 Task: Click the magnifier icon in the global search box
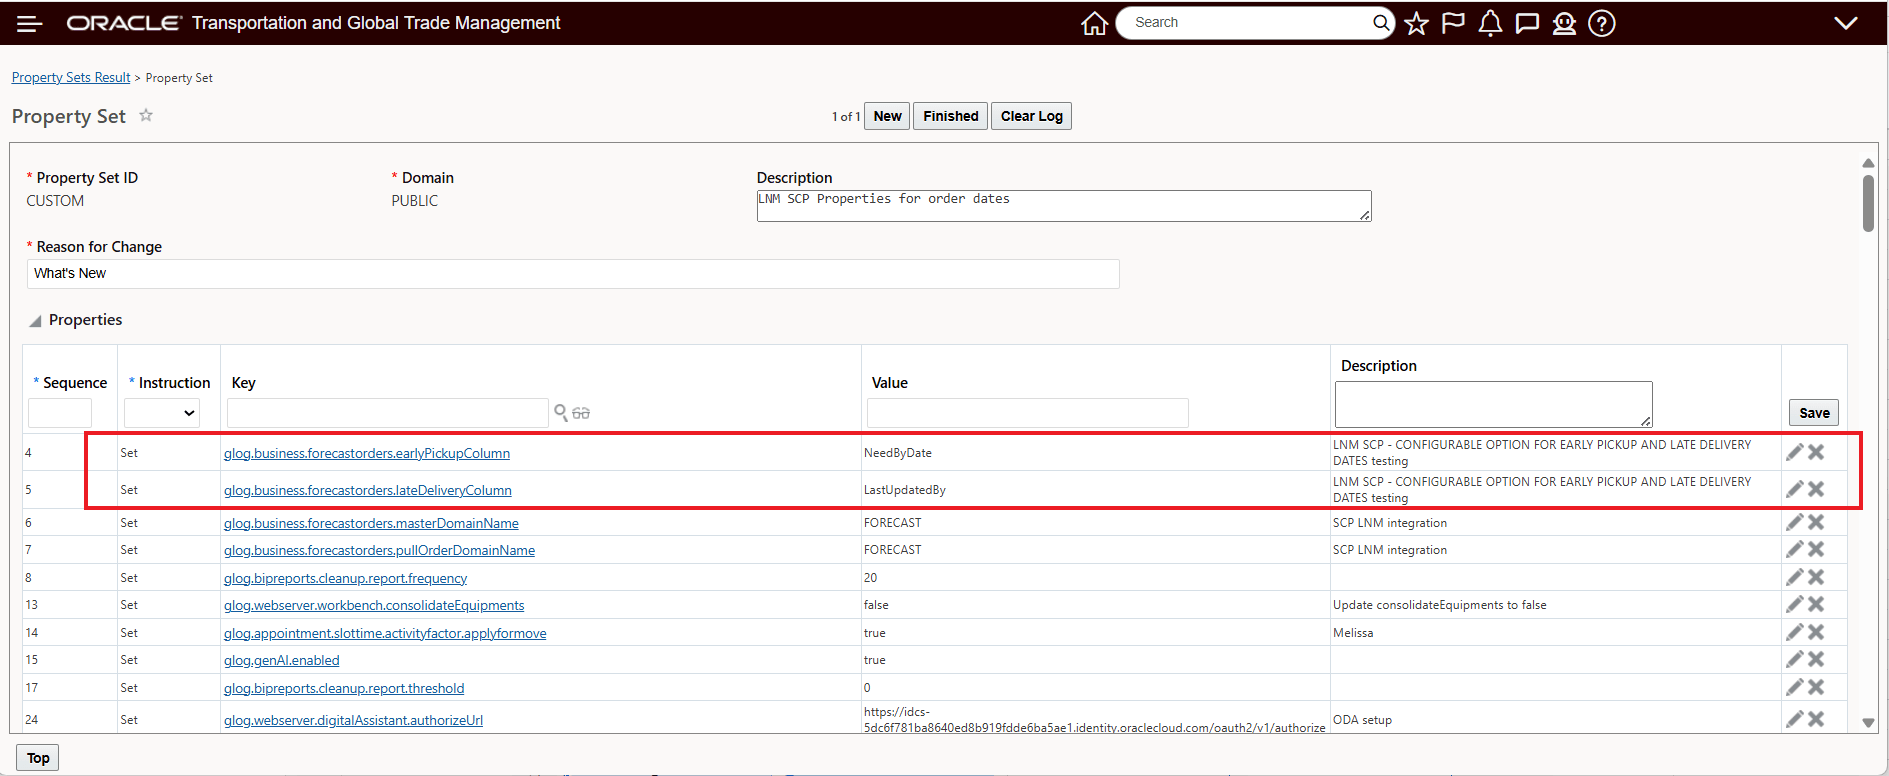[1381, 22]
